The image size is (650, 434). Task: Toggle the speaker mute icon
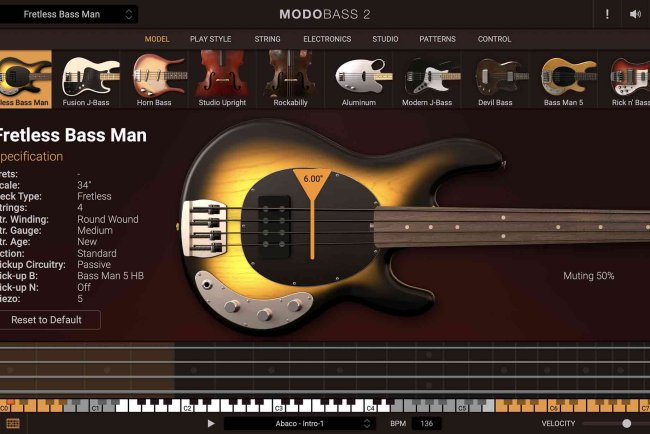click(635, 14)
